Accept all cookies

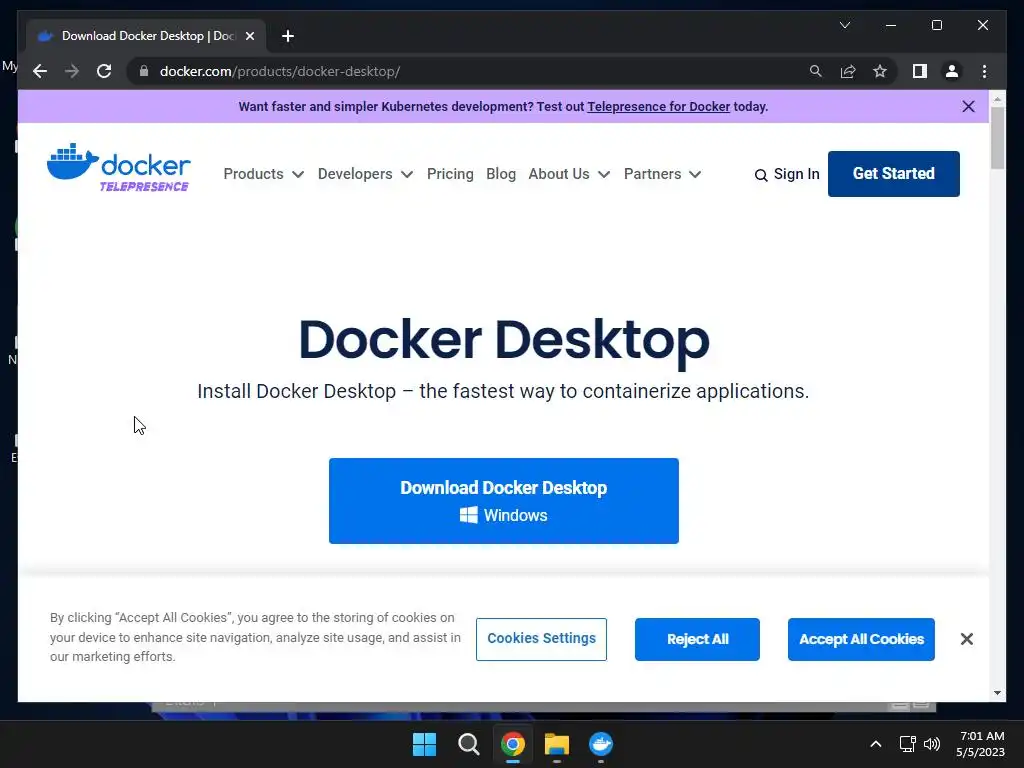[861, 639]
